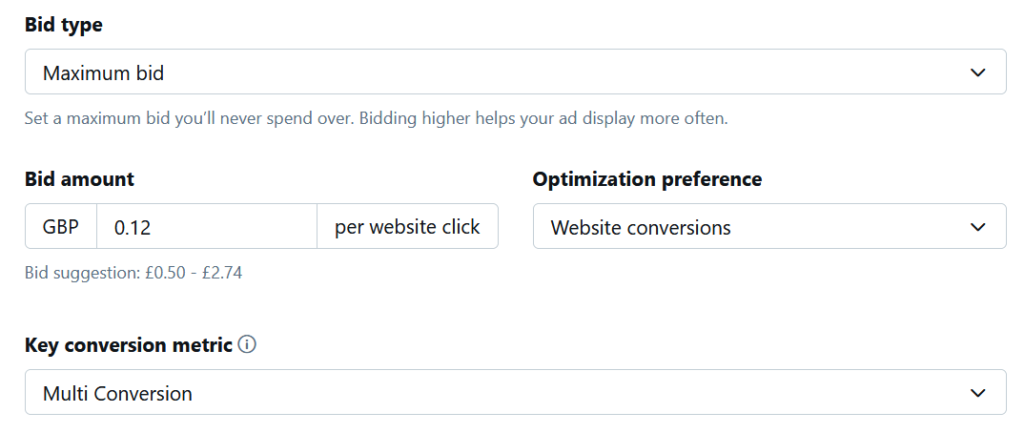Screen dimensions: 1024x433
Task: Click the chevron arrow in Bid type field
Action: [x=977, y=72]
